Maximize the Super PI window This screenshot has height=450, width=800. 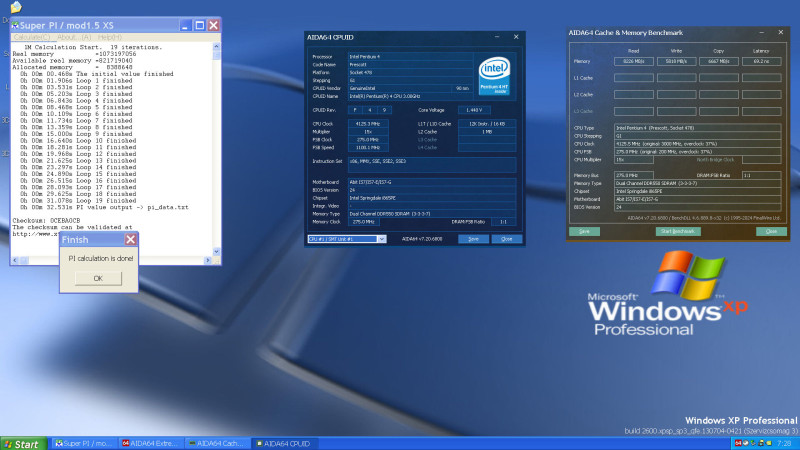pyautogui.click(x=199, y=25)
